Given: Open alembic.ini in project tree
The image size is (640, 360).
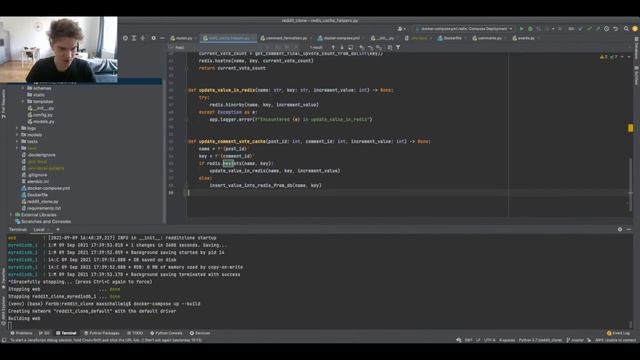Looking at the screenshot, I should click(35, 181).
